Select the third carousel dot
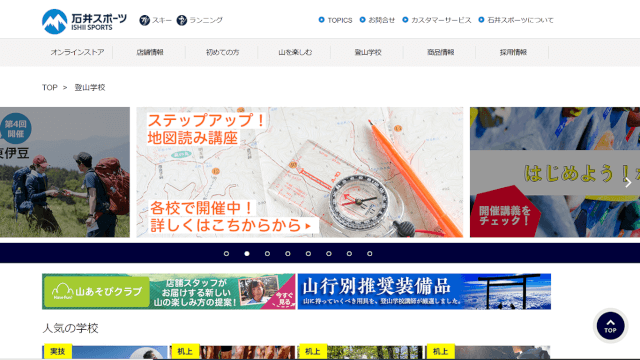The height and width of the screenshot is (360, 640). tap(267, 253)
